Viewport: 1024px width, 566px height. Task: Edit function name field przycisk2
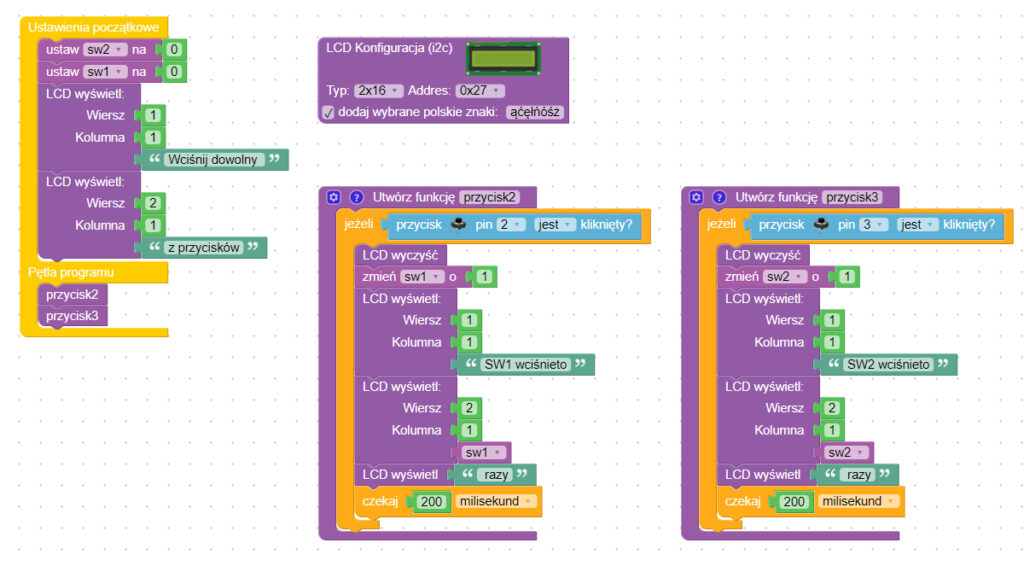click(x=490, y=197)
